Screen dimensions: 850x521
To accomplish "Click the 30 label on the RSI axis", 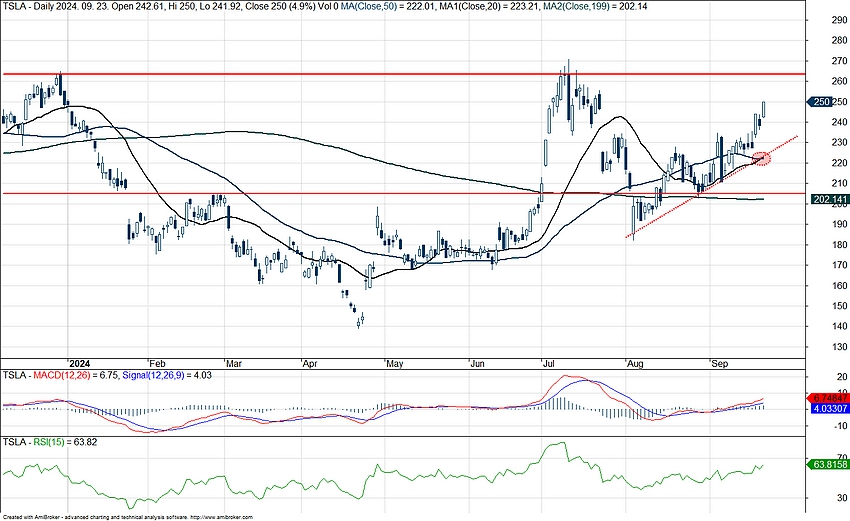I will click(842, 498).
